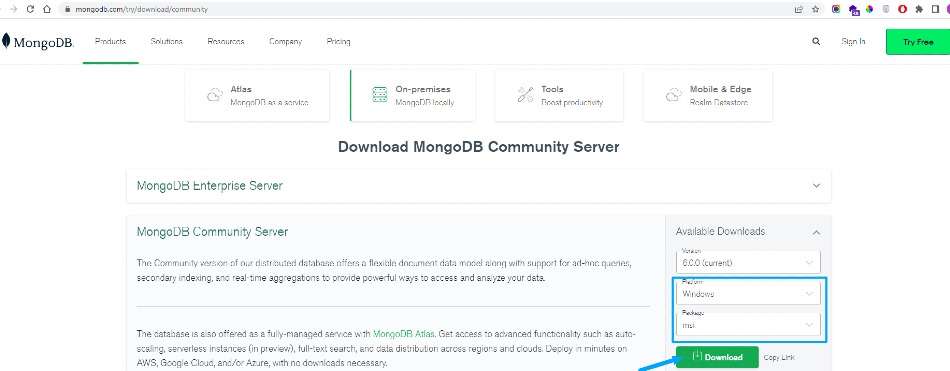Click the Mobile & Edge cloud icon

[x=674, y=95]
